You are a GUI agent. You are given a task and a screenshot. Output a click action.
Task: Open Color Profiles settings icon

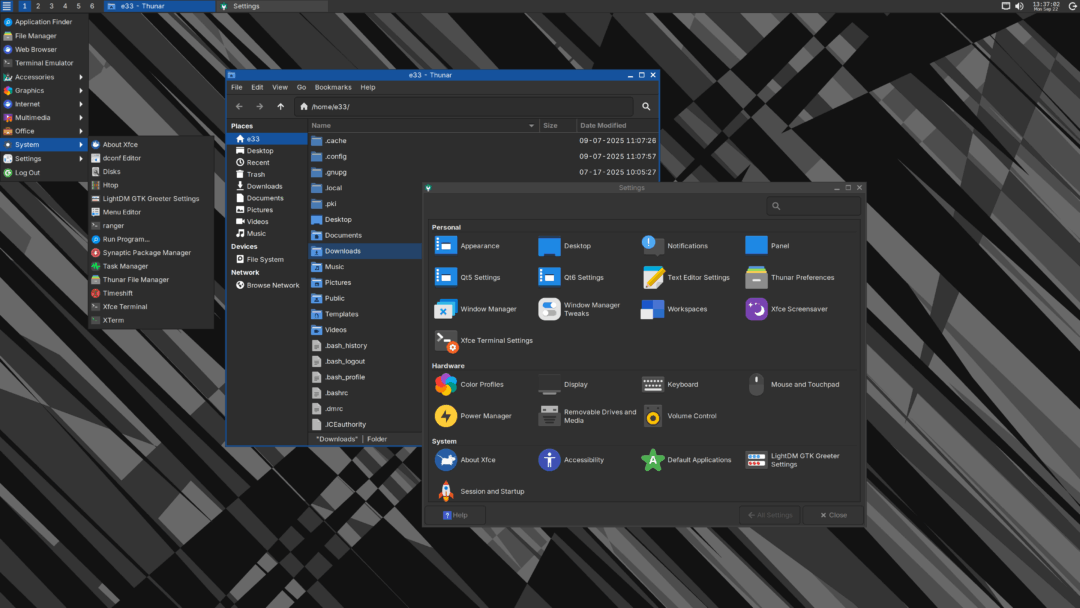[446, 384]
